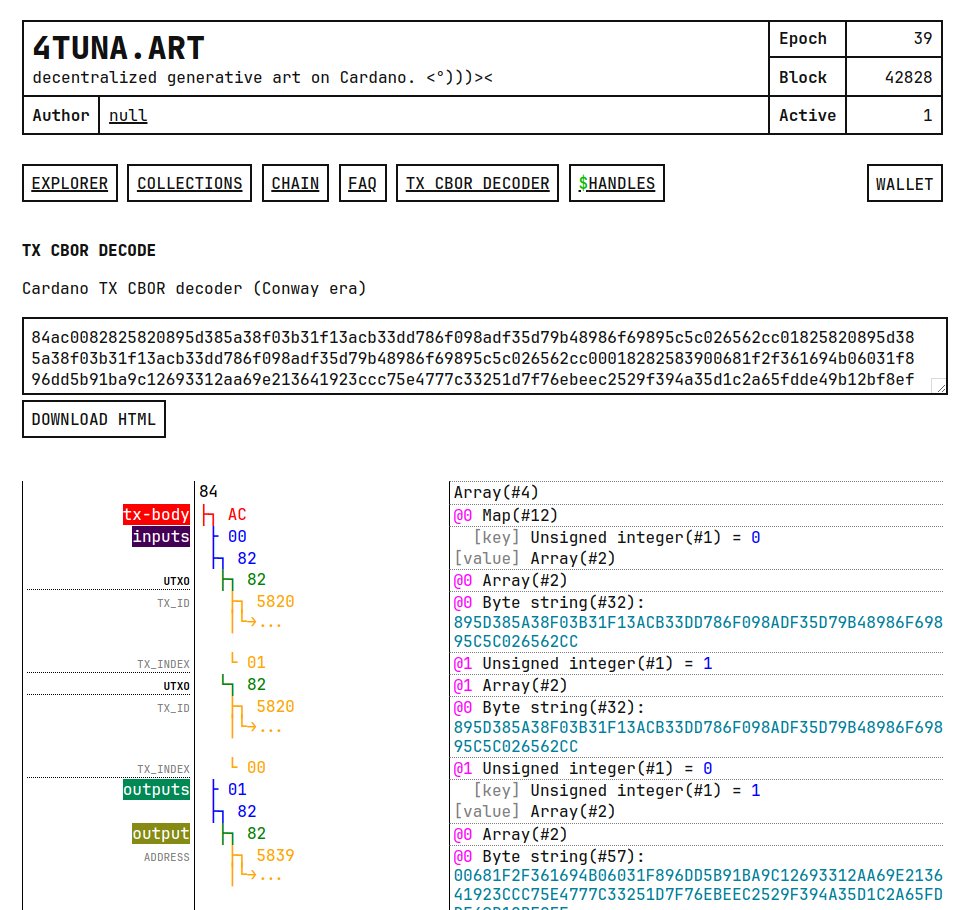Screen dimensions: 963x910
Task: Click the orange '5839' byte string node
Action: pos(275,855)
